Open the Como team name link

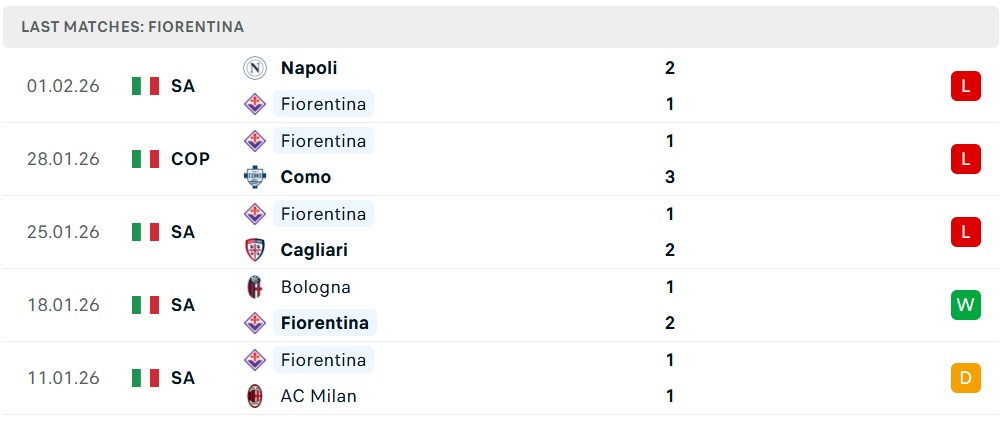click(306, 177)
